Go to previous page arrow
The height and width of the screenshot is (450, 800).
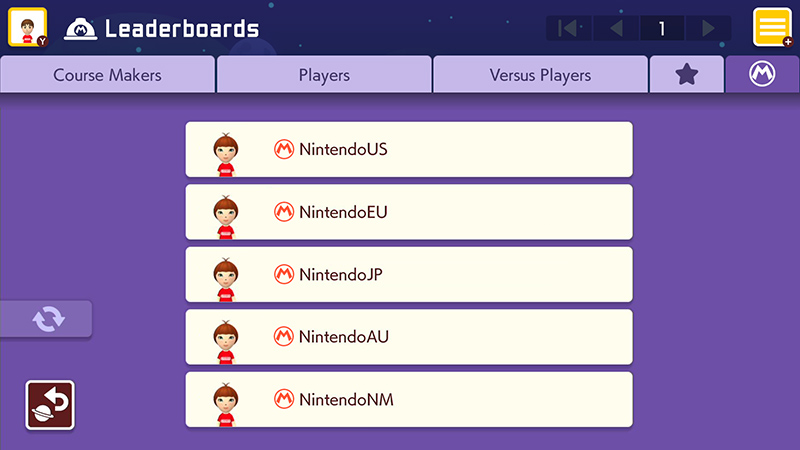pyautogui.click(x=616, y=28)
